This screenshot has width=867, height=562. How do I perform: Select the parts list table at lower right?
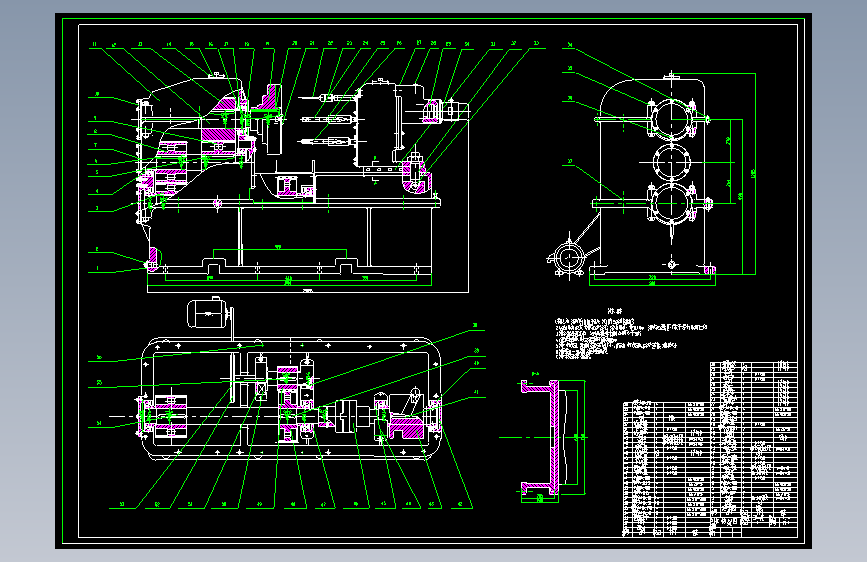pos(710,449)
